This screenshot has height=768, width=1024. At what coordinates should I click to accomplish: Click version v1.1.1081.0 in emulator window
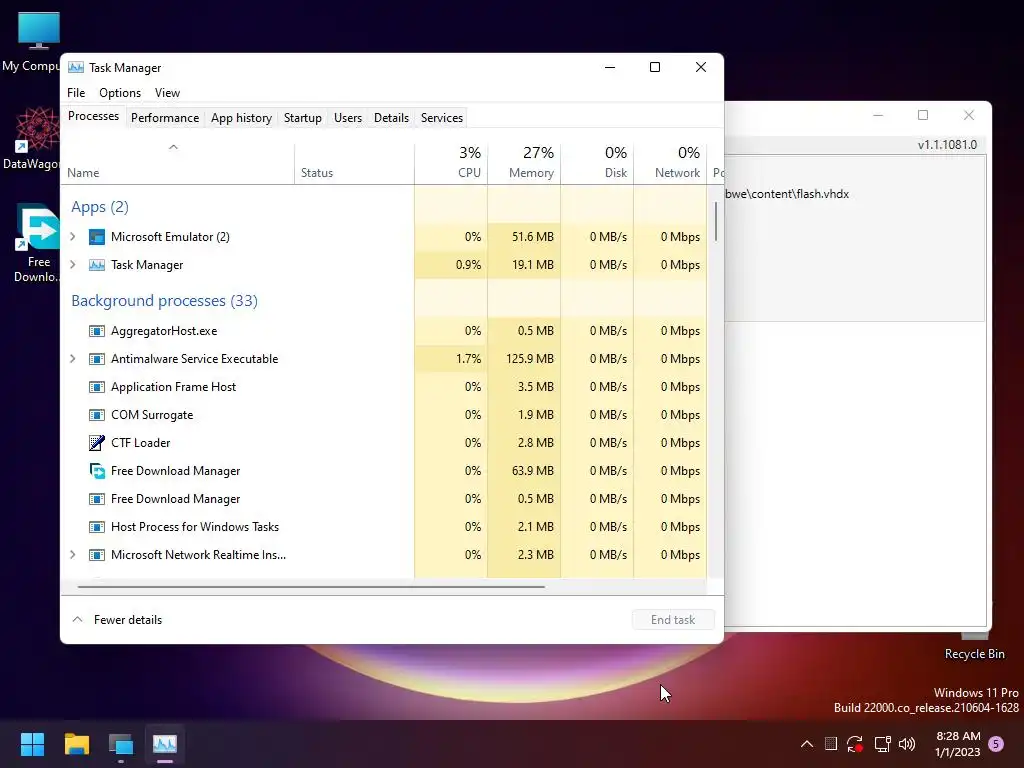pos(947,145)
